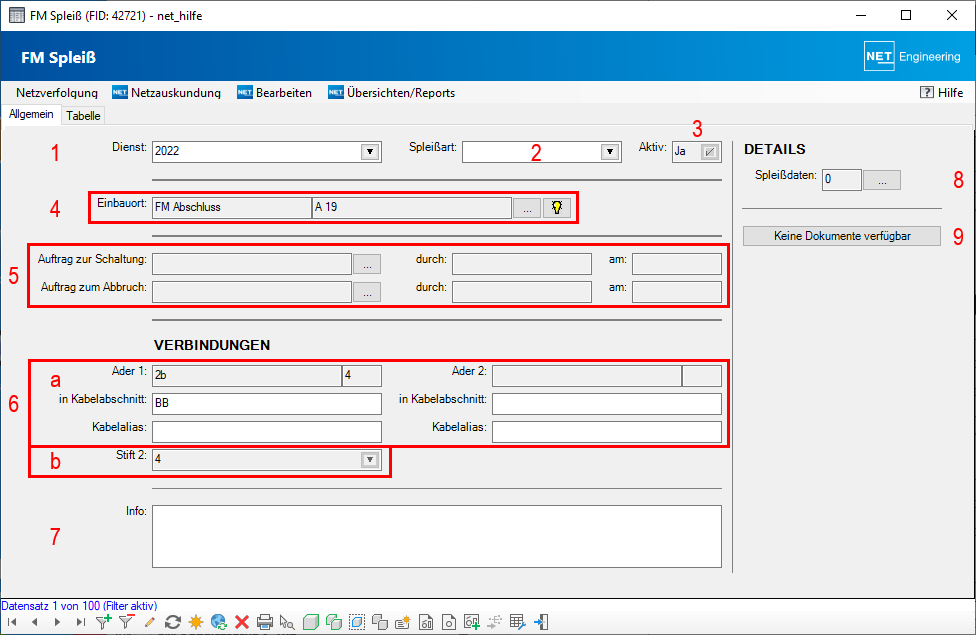Click the in Kabelabschnitt field for Ader 2

pyautogui.click(x=607, y=403)
